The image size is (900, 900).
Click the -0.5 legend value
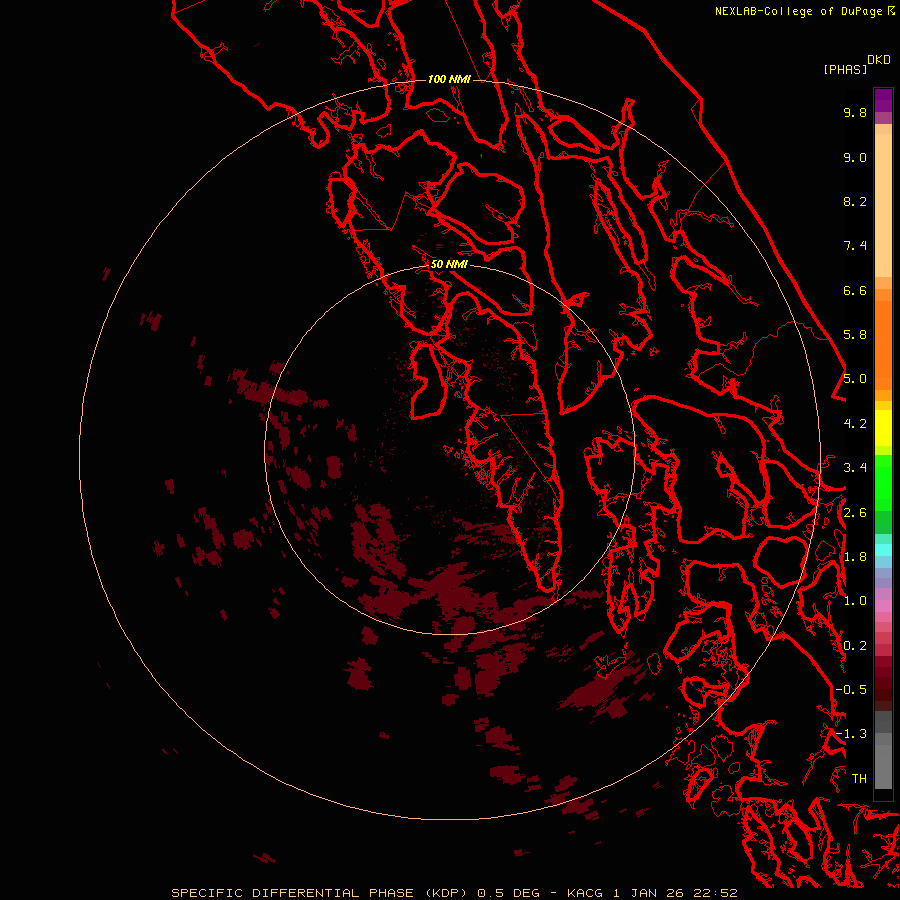pos(851,689)
